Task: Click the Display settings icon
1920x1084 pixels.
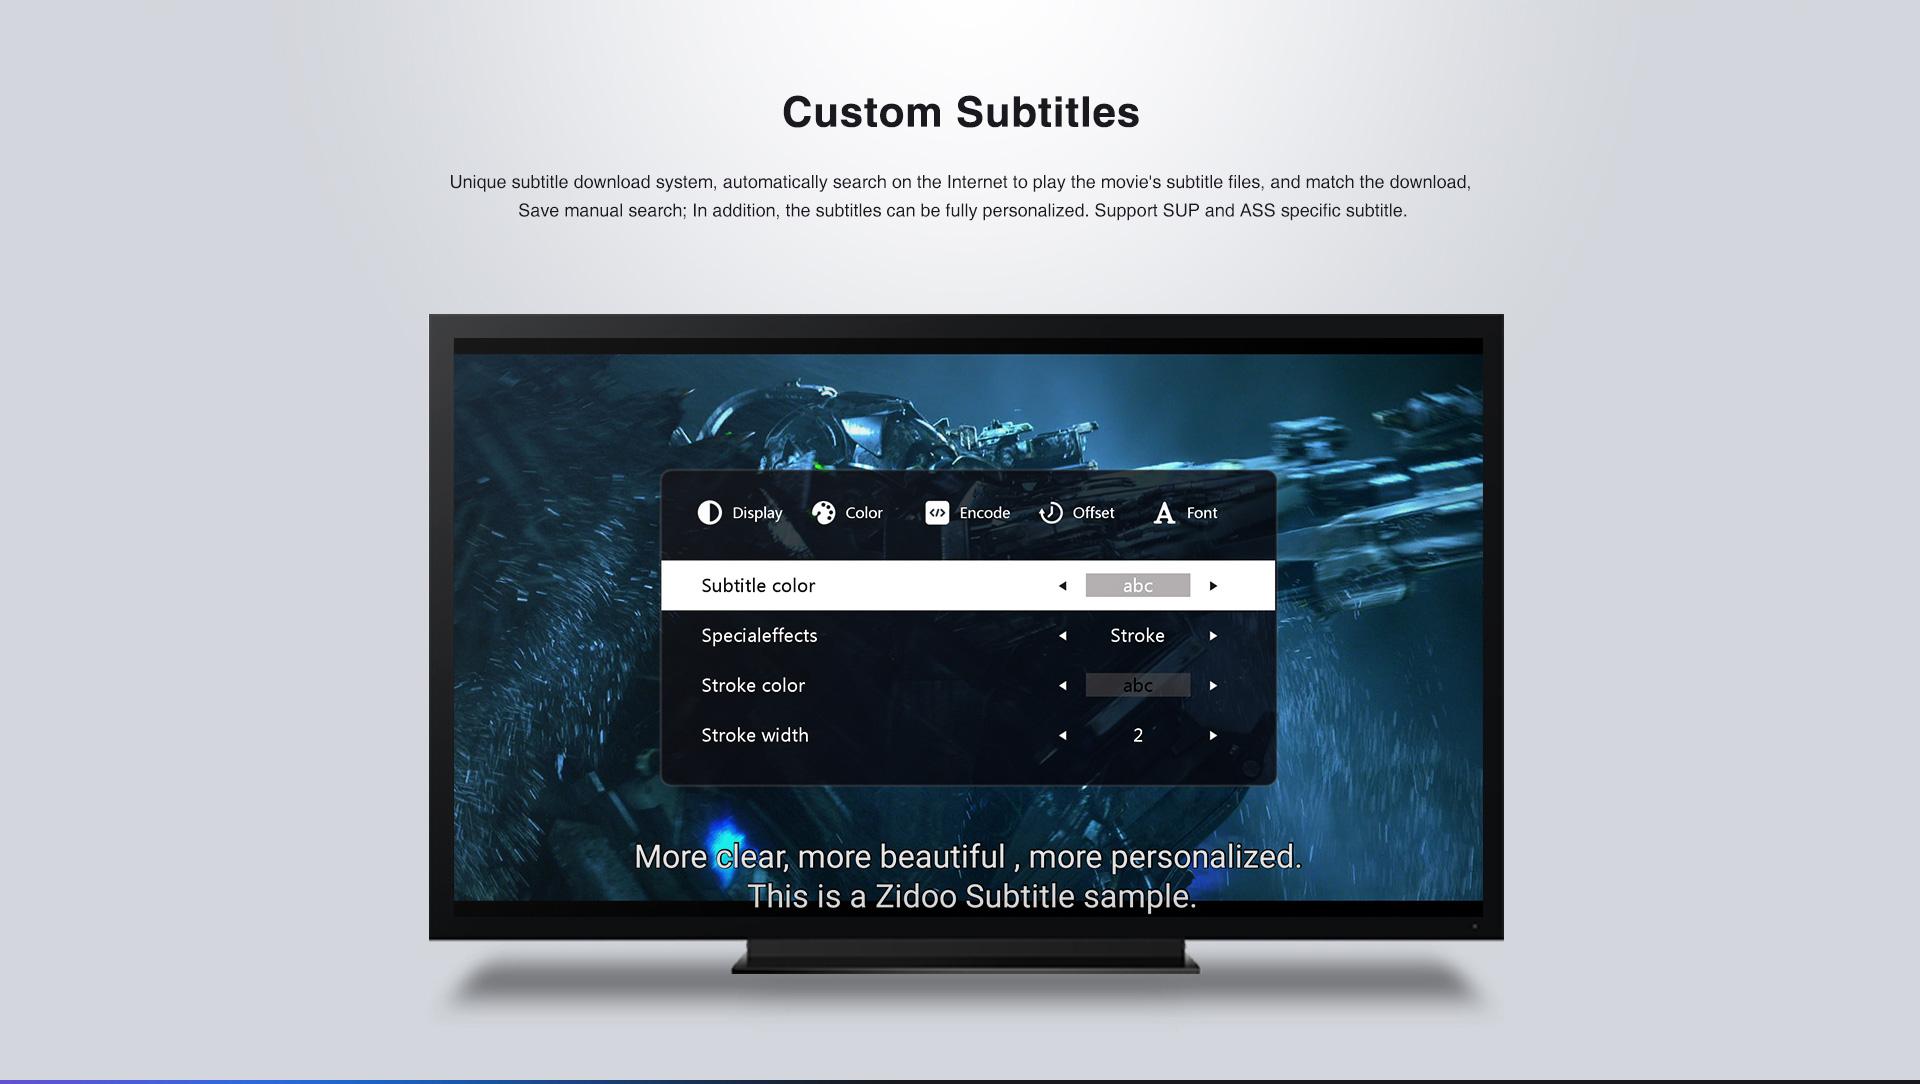Action: [x=709, y=512]
